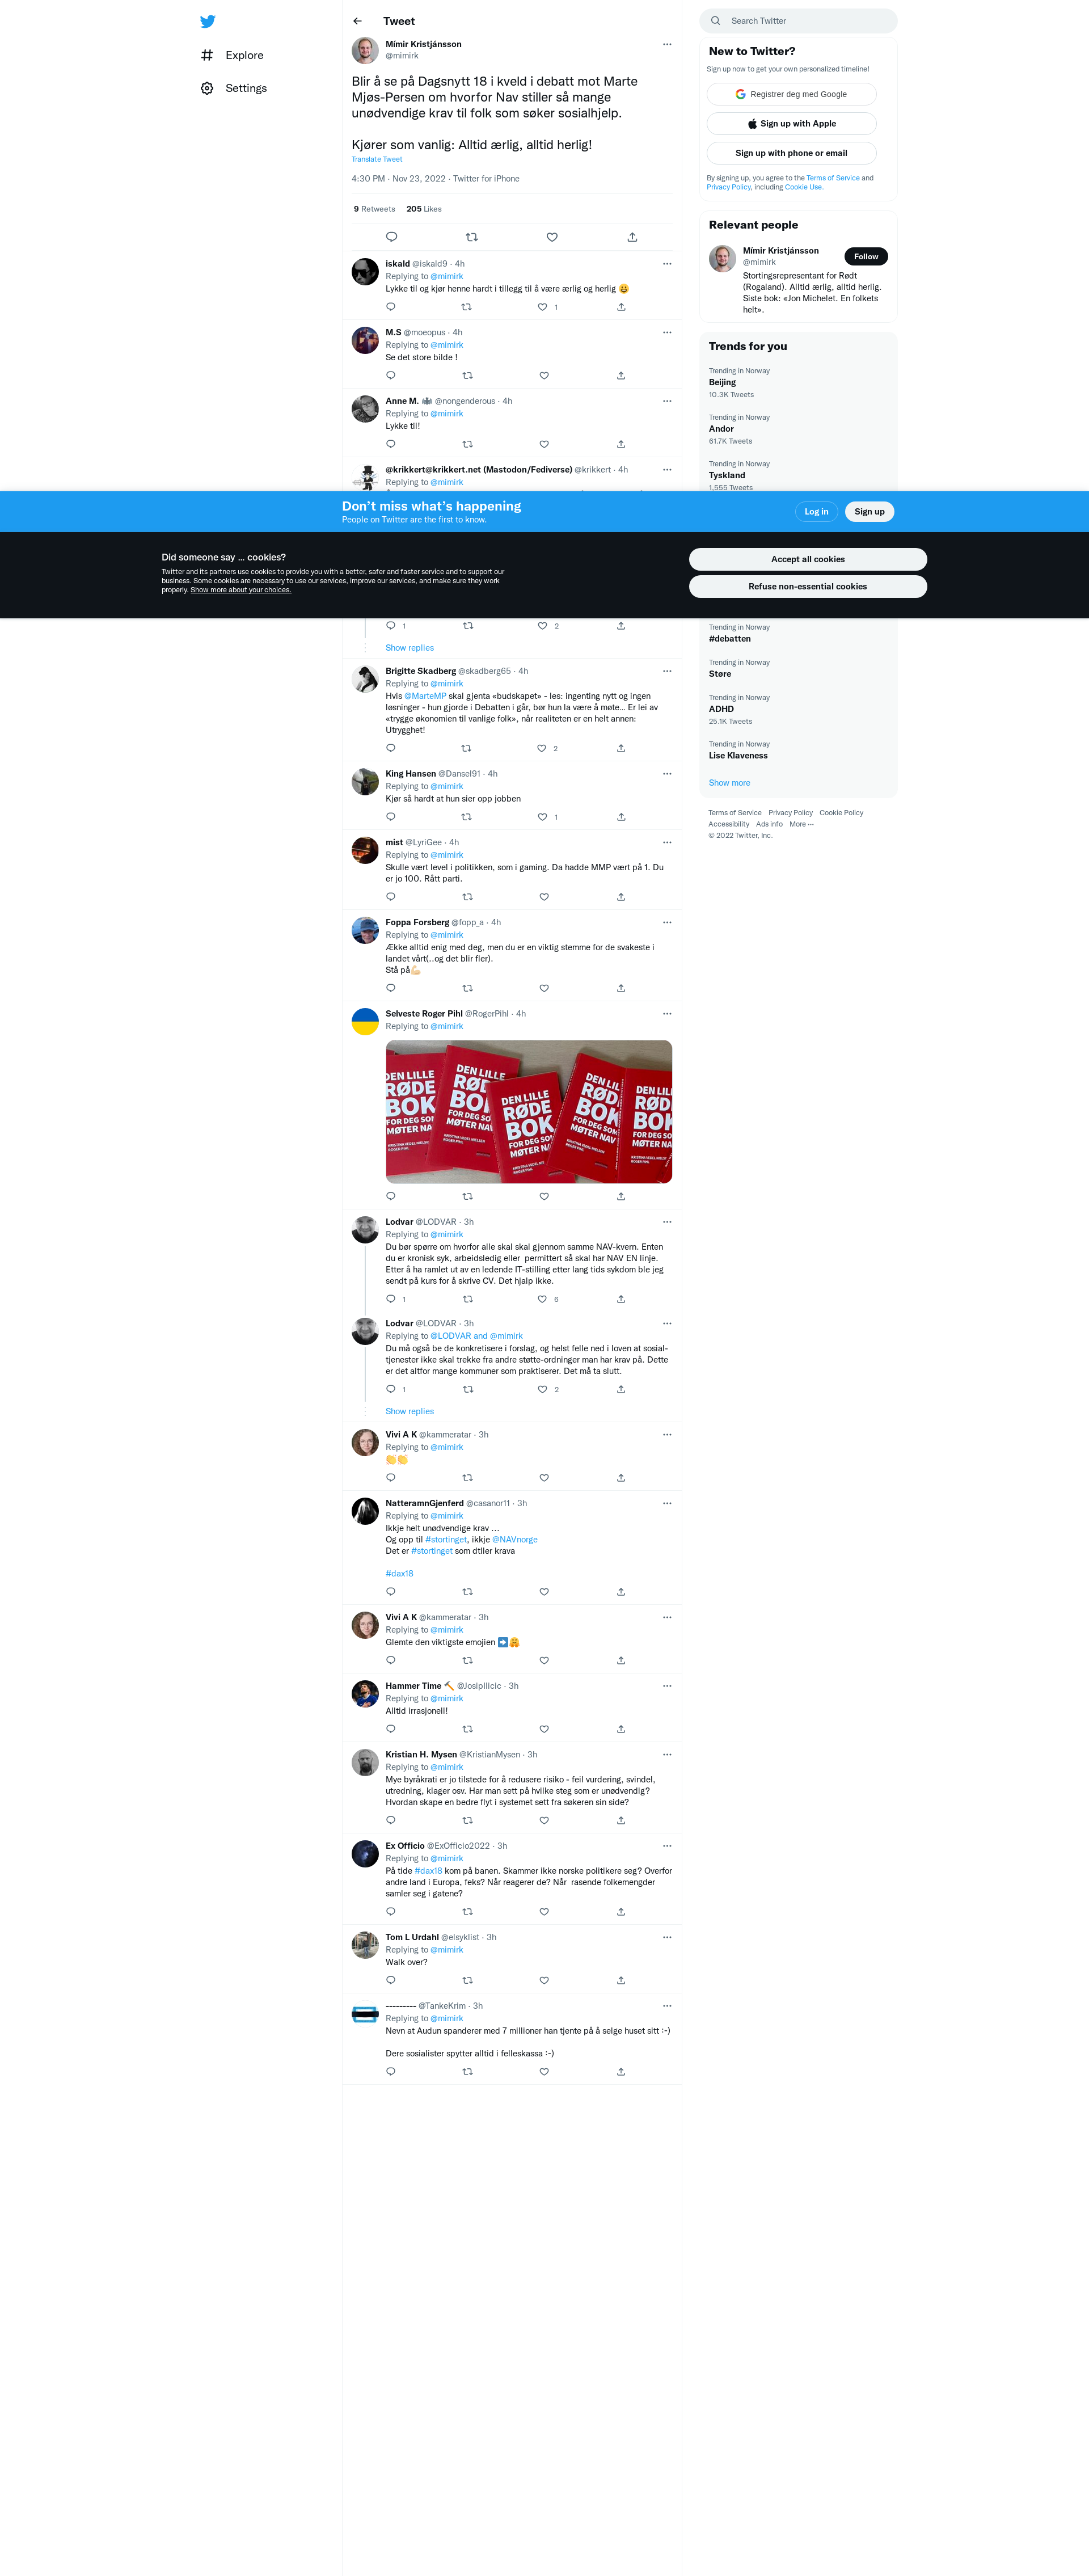Refuse non-essential cookies
The height and width of the screenshot is (2576, 1089).
coord(808,587)
